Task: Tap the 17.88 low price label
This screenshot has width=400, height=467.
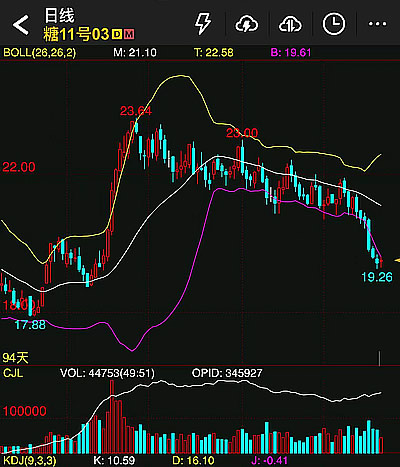Action: [x=30, y=324]
